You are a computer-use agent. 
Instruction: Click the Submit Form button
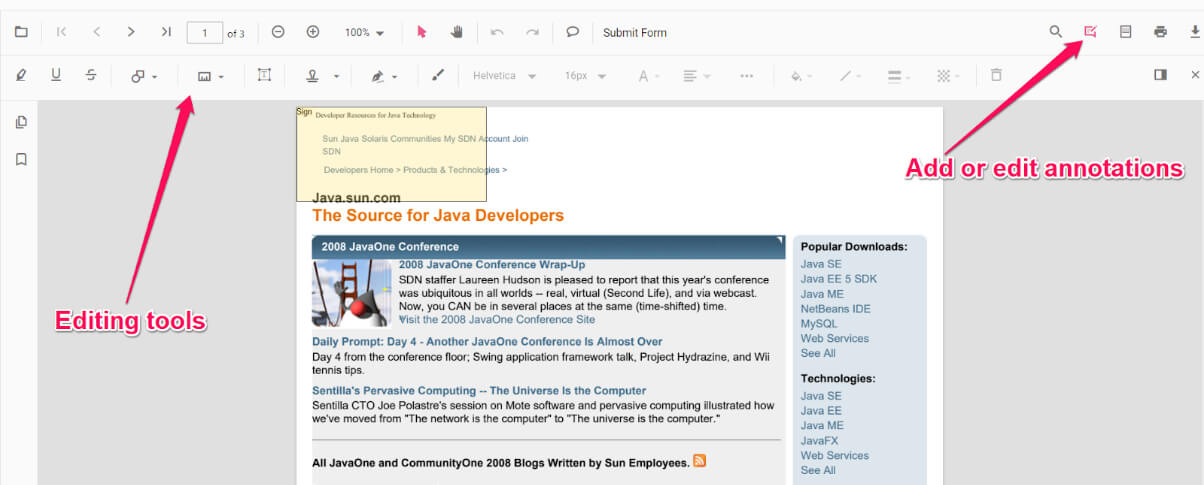pos(635,33)
